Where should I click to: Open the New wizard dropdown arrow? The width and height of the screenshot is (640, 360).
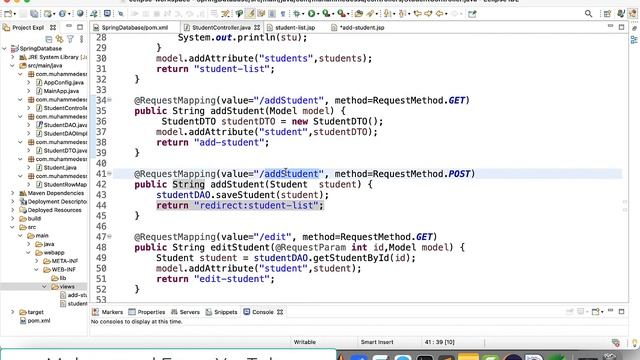pyautogui.click(x=15, y=14)
